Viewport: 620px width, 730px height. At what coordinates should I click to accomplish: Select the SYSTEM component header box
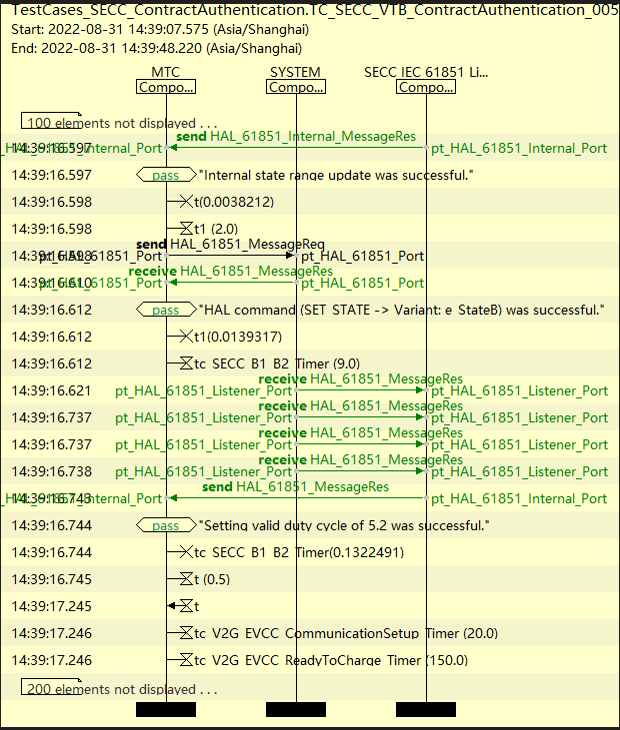pos(296,87)
